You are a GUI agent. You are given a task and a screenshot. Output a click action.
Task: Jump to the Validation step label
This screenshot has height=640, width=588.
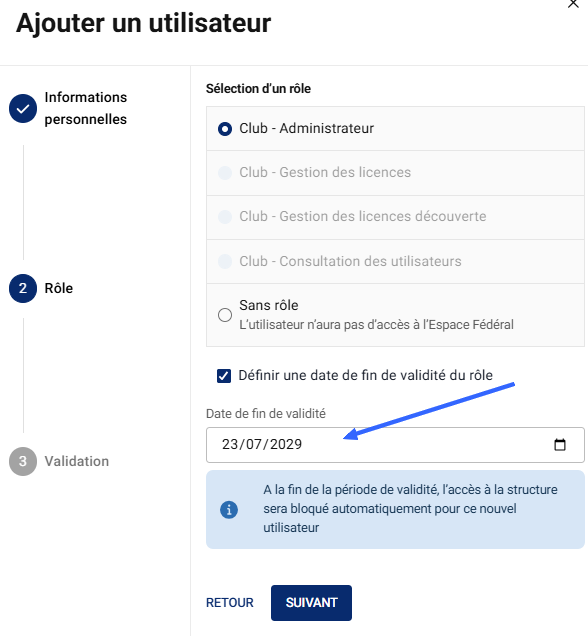[x=77, y=461]
